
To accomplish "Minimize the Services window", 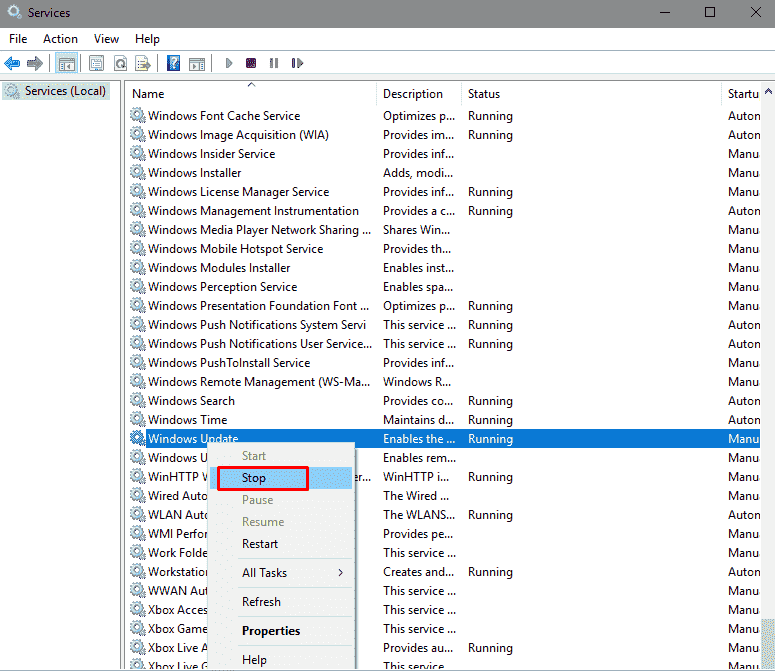I will coord(665,12).
